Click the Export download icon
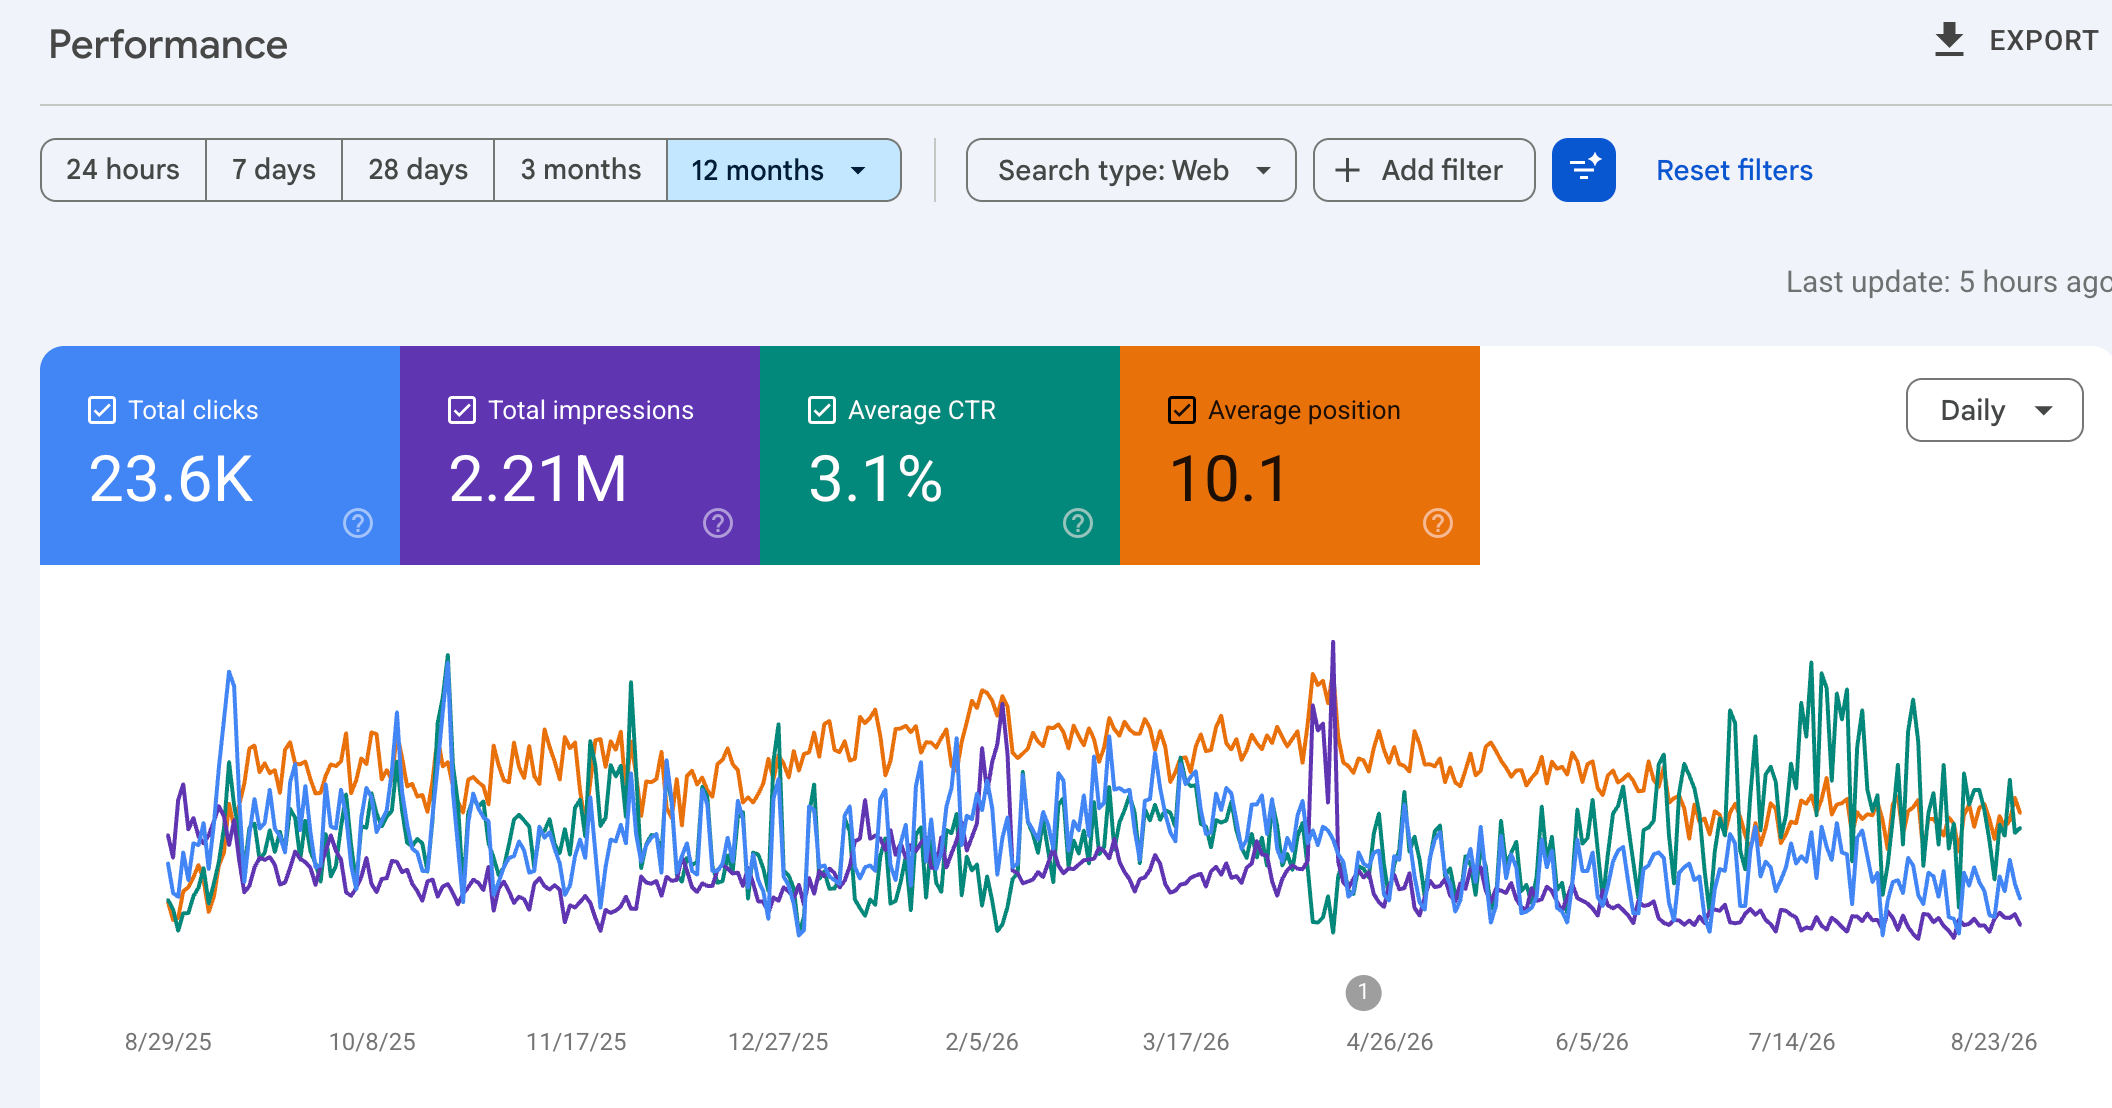This screenshot has height=1108, width=2112. [1949, 40]
